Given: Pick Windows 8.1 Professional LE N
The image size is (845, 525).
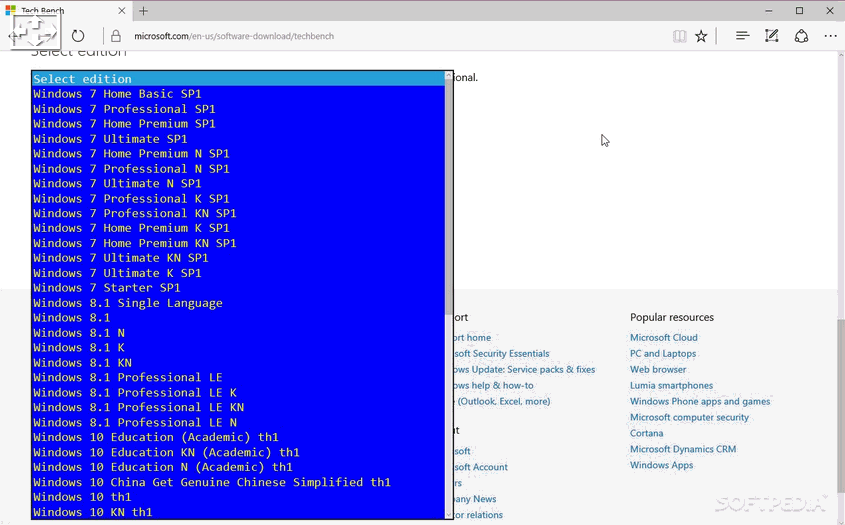Looking at the screenshot, I should pos(238,422).
